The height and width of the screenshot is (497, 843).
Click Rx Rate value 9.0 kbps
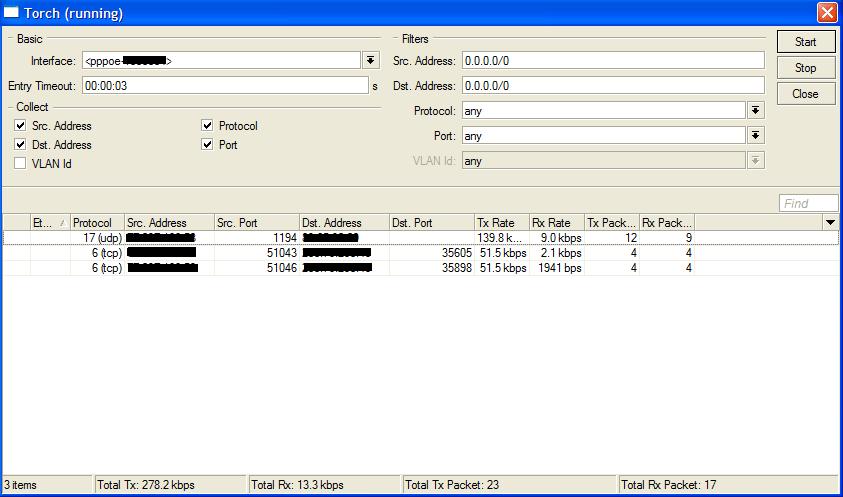pos(562,238)
